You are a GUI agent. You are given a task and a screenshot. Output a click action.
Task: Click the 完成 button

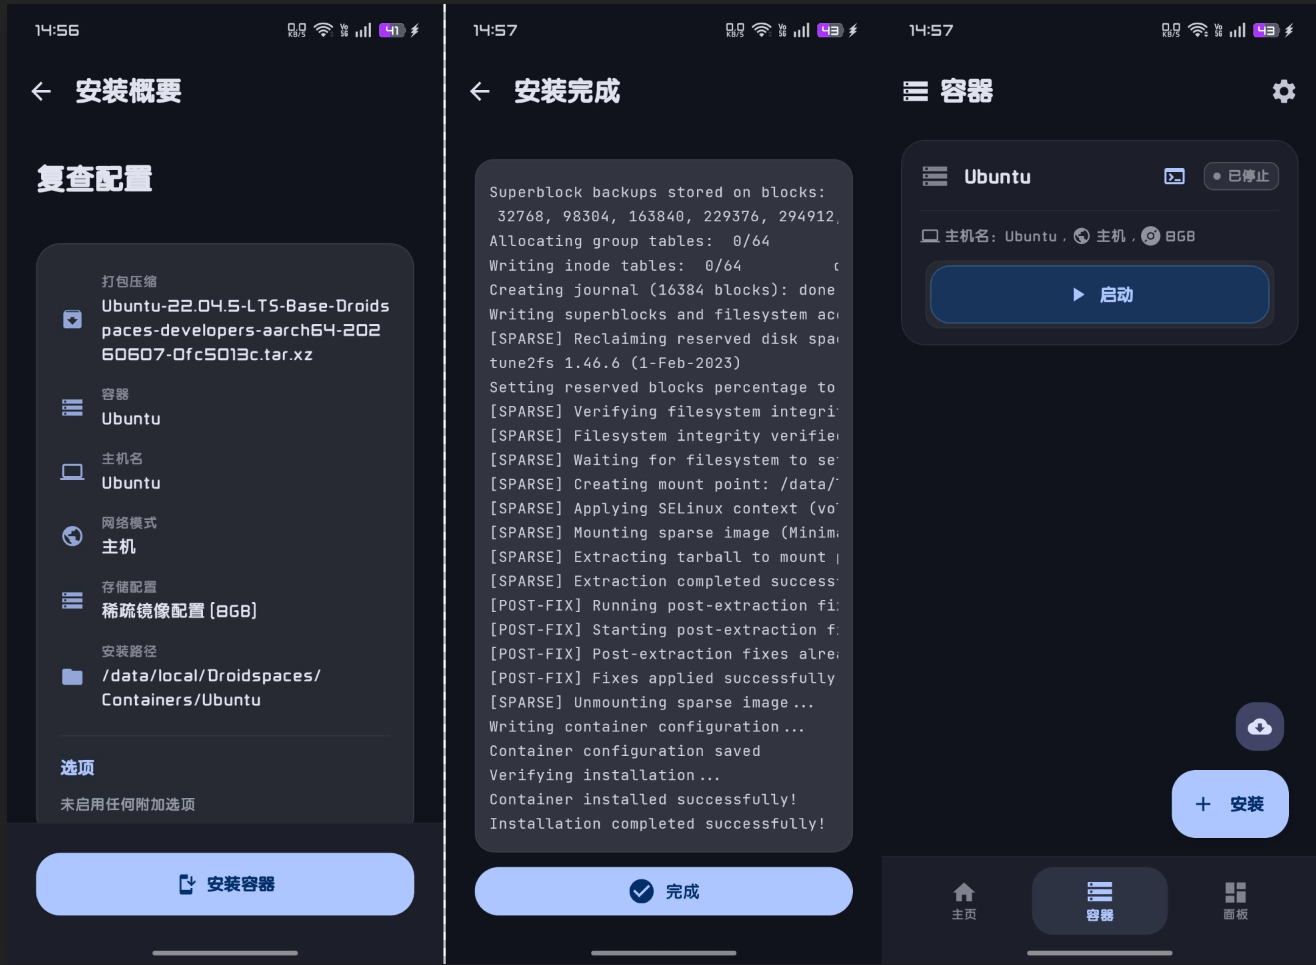click(x=664, y=891)
